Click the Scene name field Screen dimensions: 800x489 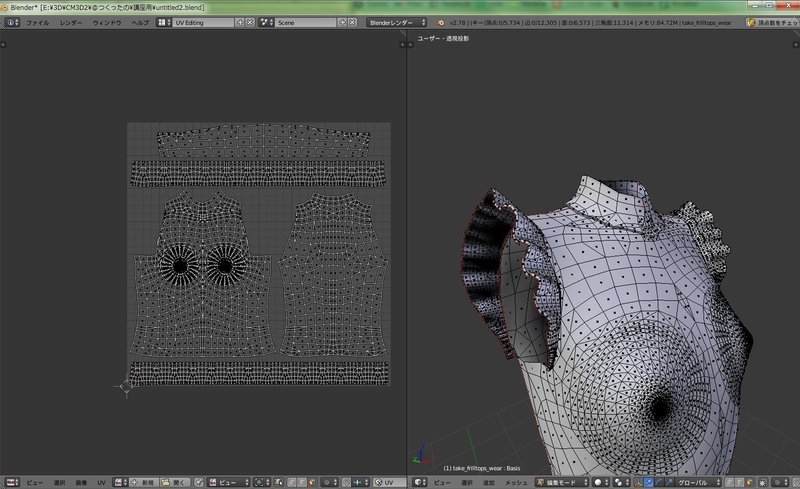[x=306, y=22]
